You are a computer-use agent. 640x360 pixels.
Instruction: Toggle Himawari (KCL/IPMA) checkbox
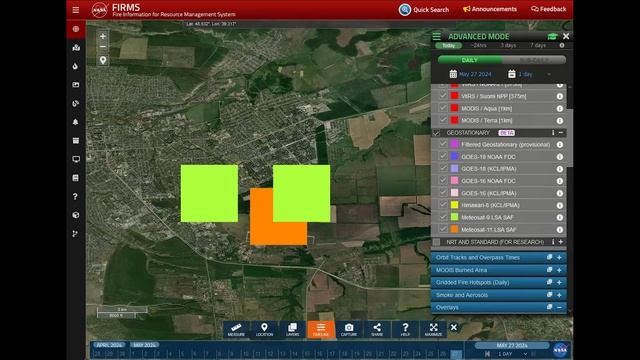pos(443,205)
